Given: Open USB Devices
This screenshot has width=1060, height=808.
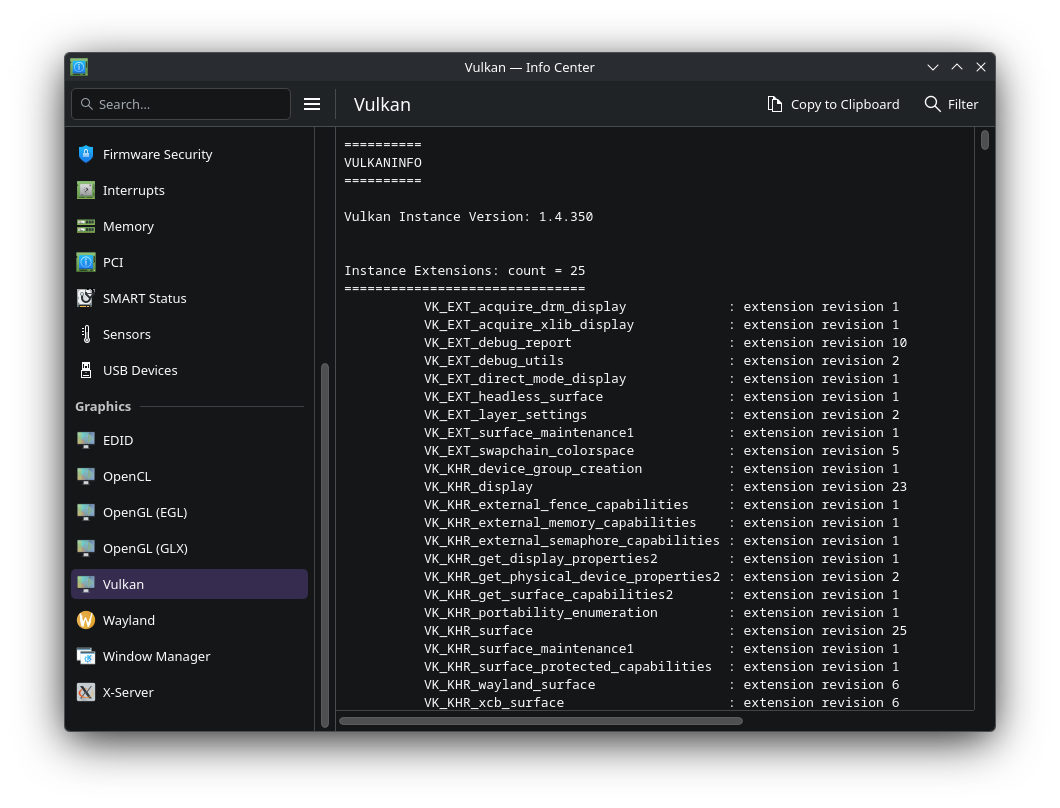Looking at the screenshot, I should (189, 370).
